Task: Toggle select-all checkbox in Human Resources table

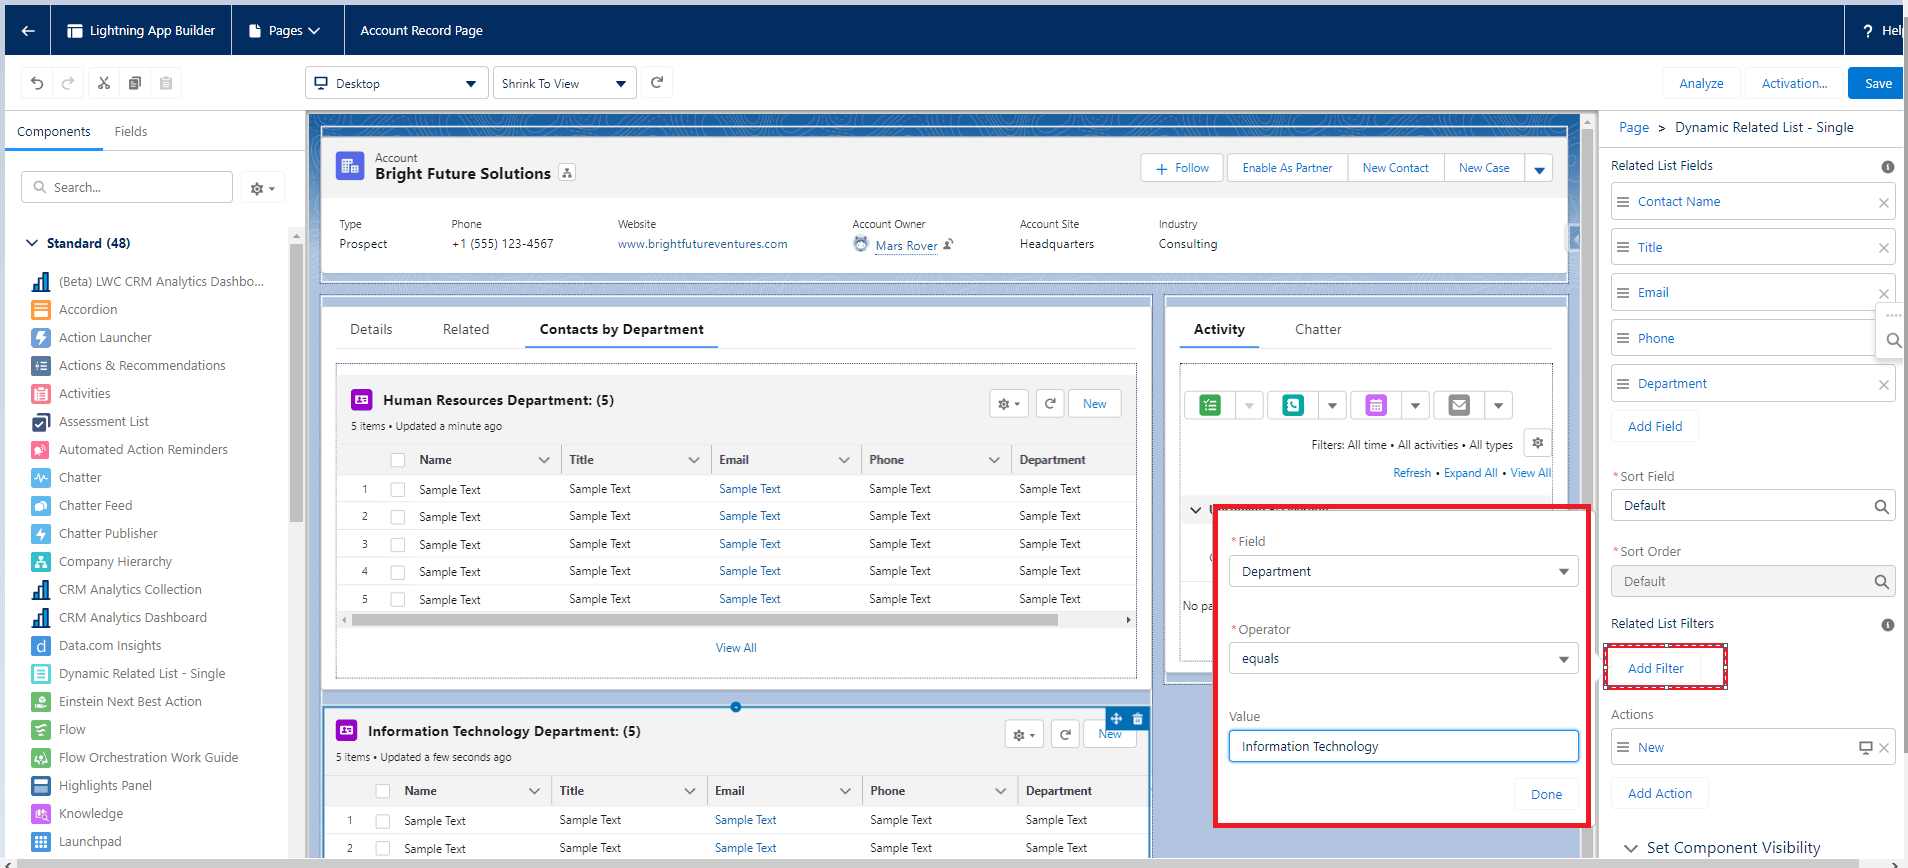Action: (398, 461)
